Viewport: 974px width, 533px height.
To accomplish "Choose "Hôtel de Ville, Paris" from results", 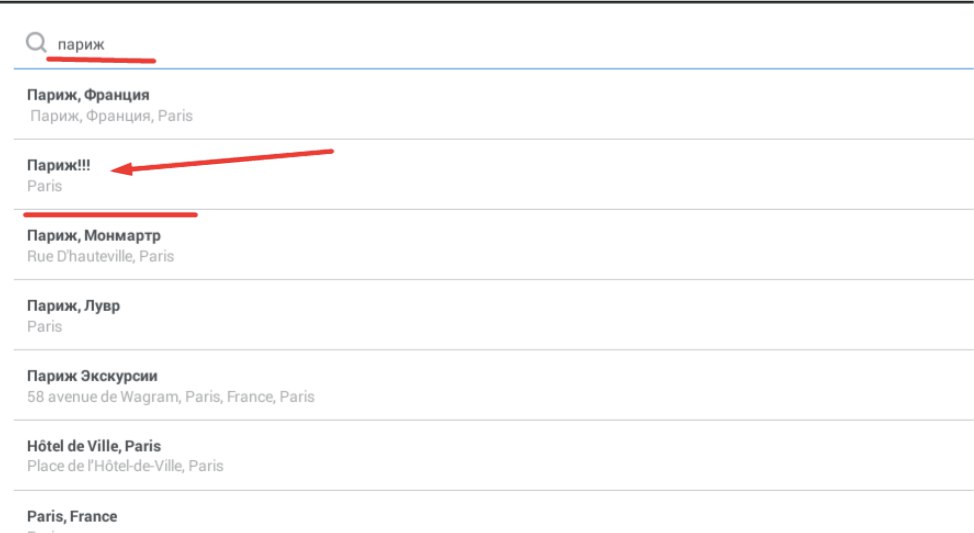I will pyautogui.click(x=93, y=446).
